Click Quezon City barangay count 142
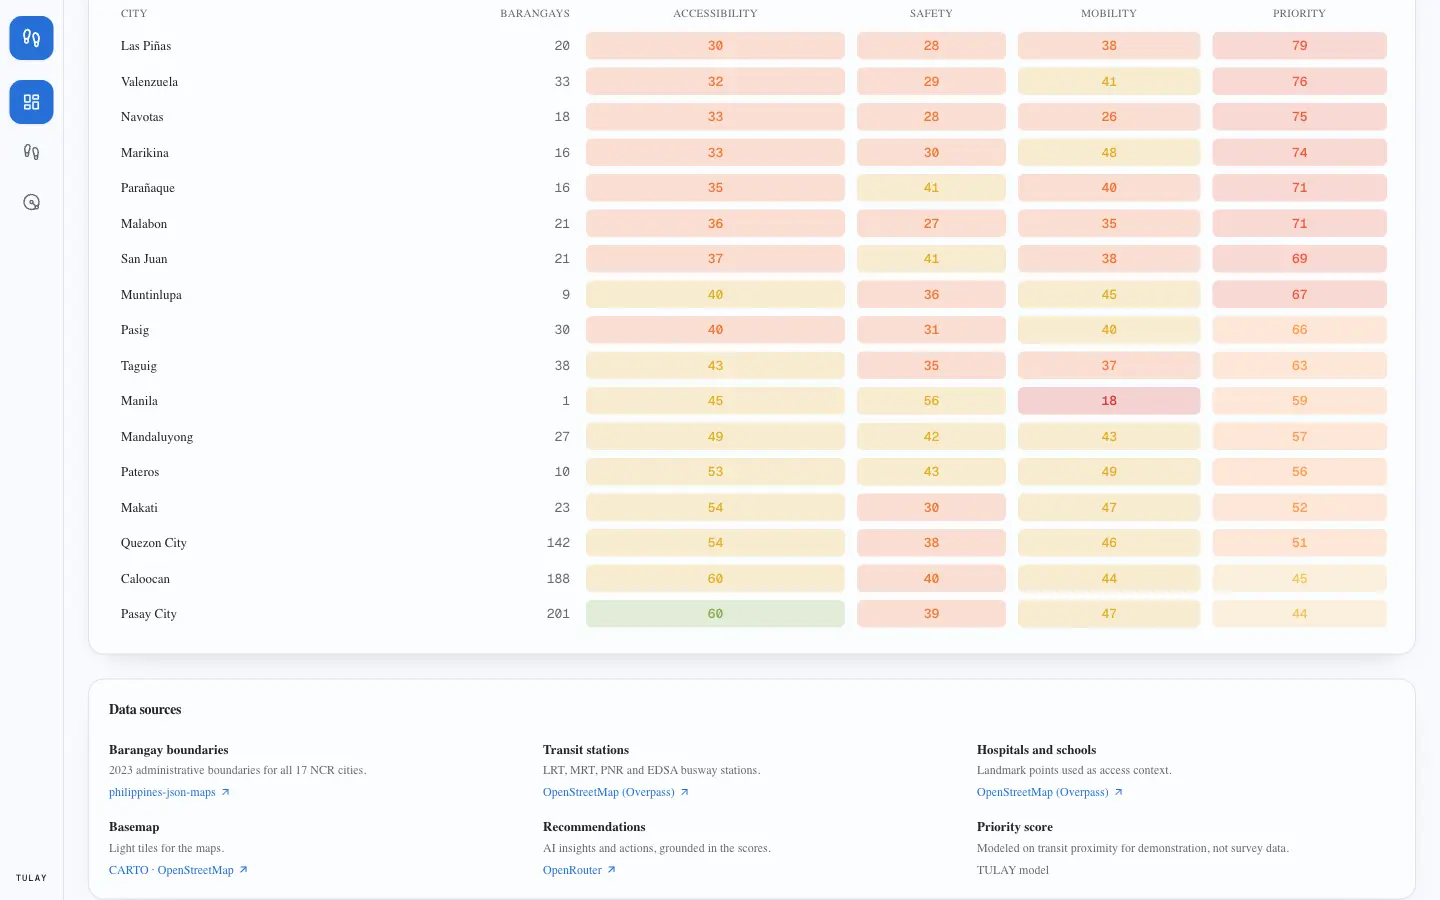 point(558,543)
